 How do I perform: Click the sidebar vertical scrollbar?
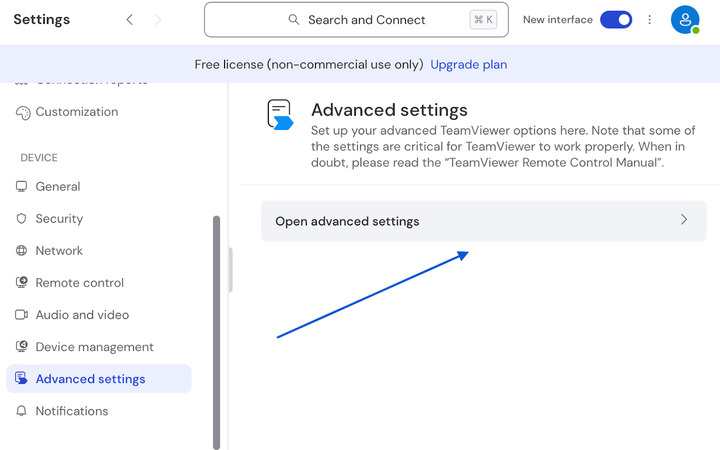tap(217, 332)
